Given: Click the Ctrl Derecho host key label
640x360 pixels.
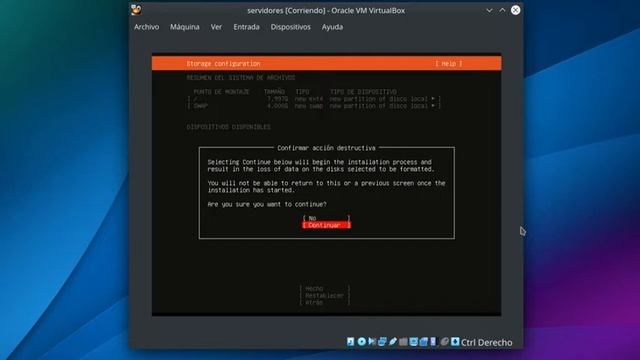Looking at the screenshot, I should 487,342.
